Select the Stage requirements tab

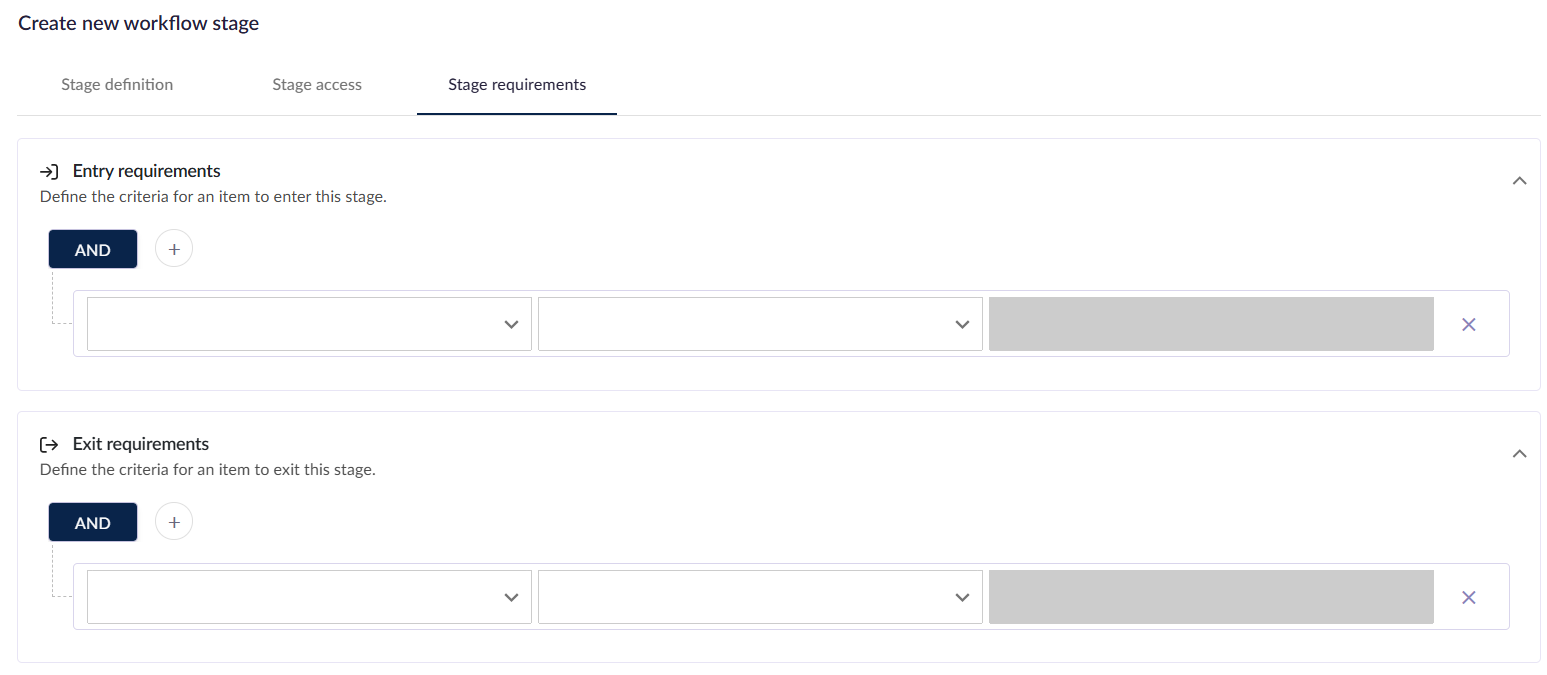click(516, 84)
